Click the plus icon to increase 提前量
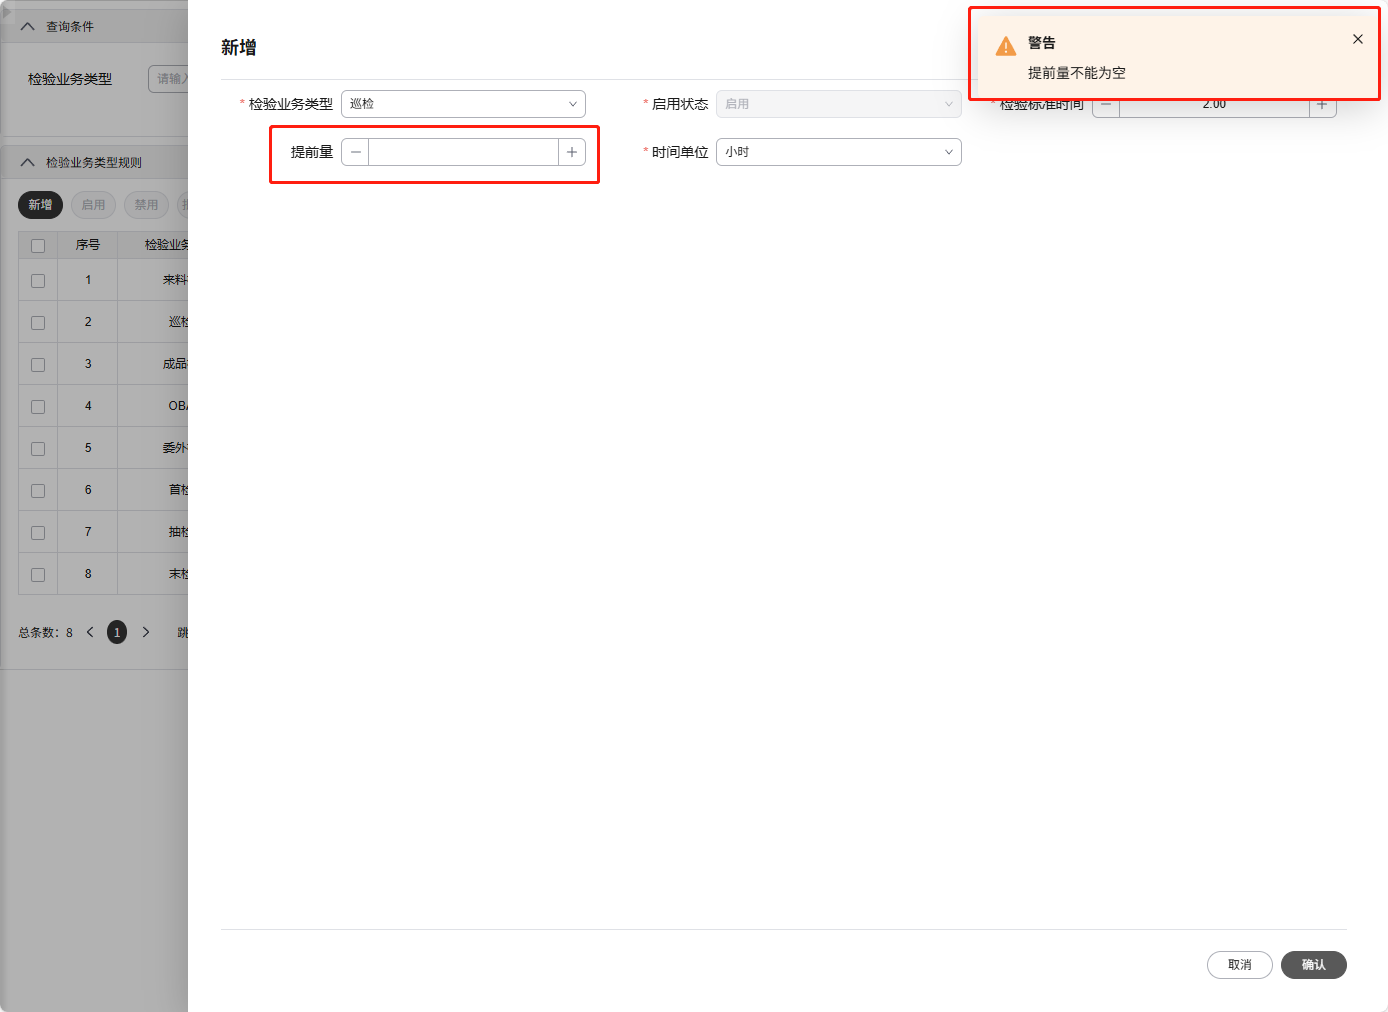This screenshot has height=1012, width=1388. 571,151
